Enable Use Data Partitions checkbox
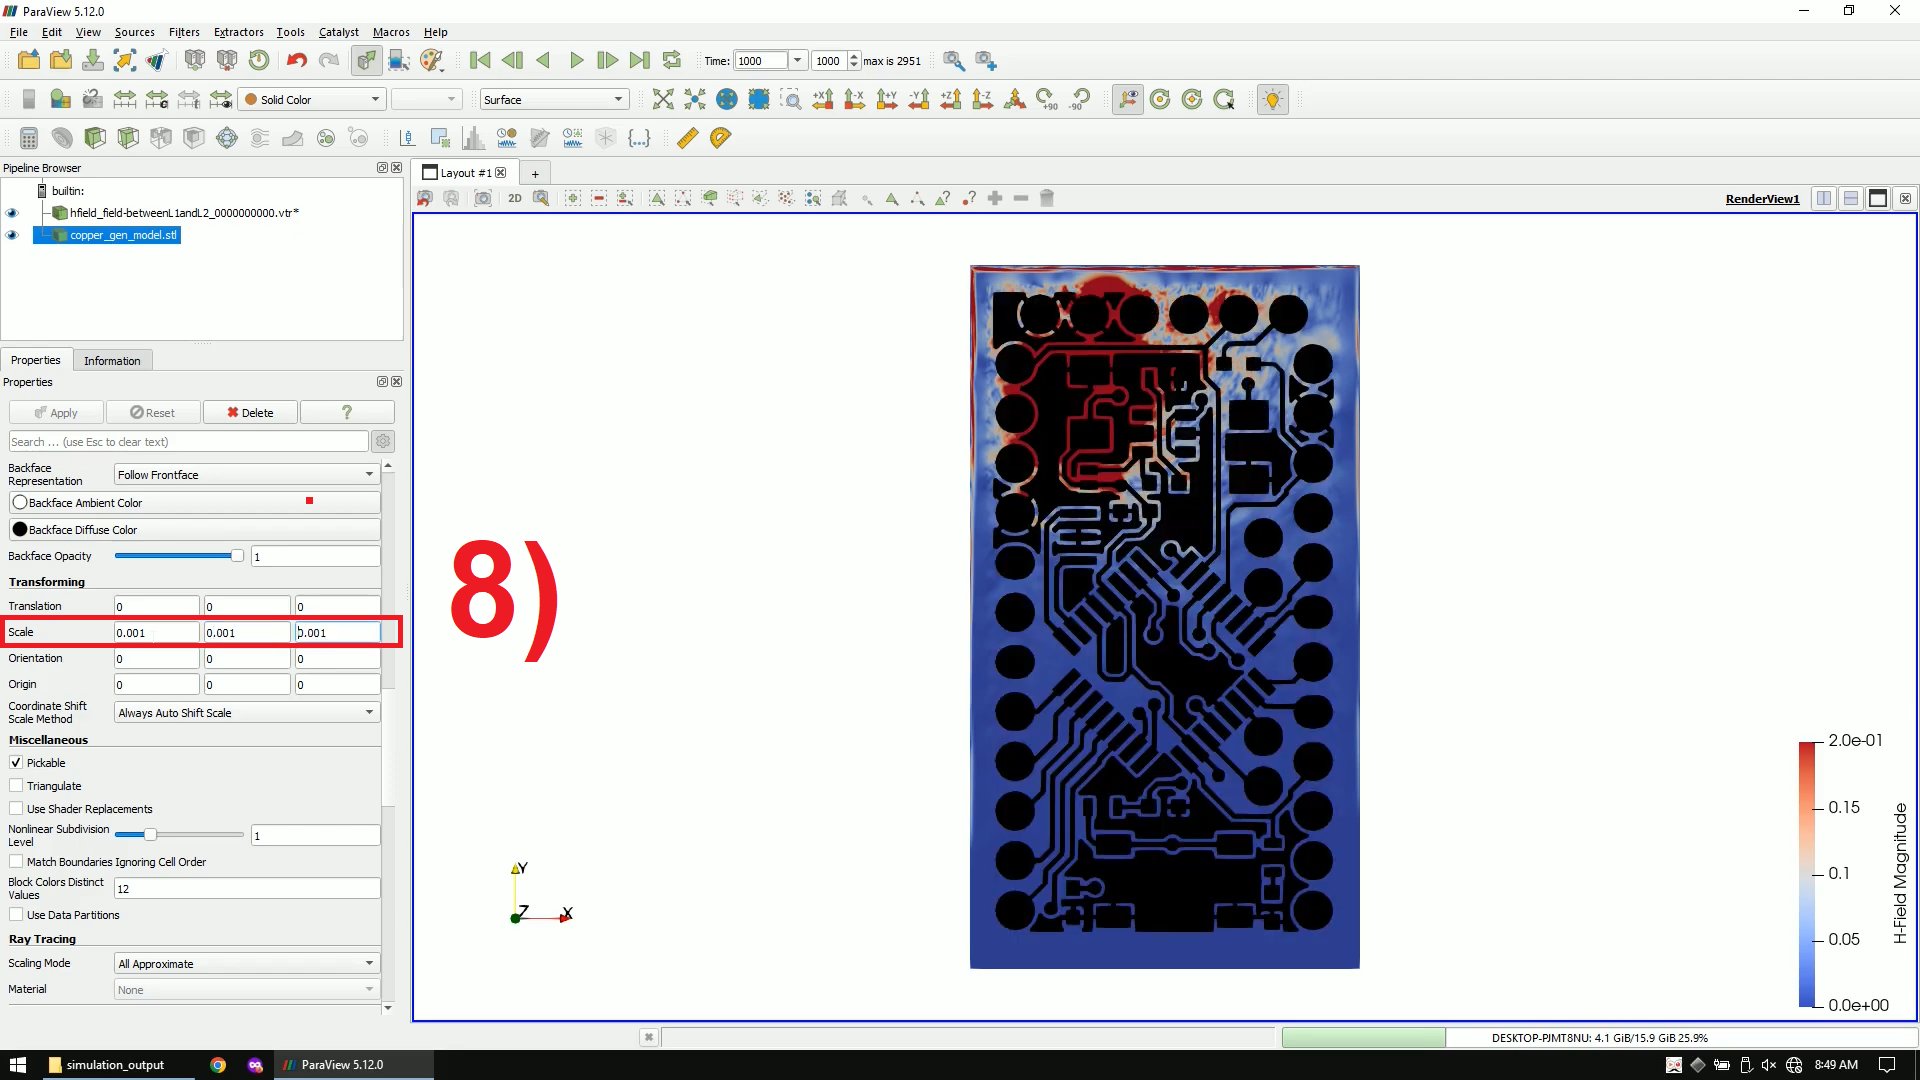 point(17,914)
